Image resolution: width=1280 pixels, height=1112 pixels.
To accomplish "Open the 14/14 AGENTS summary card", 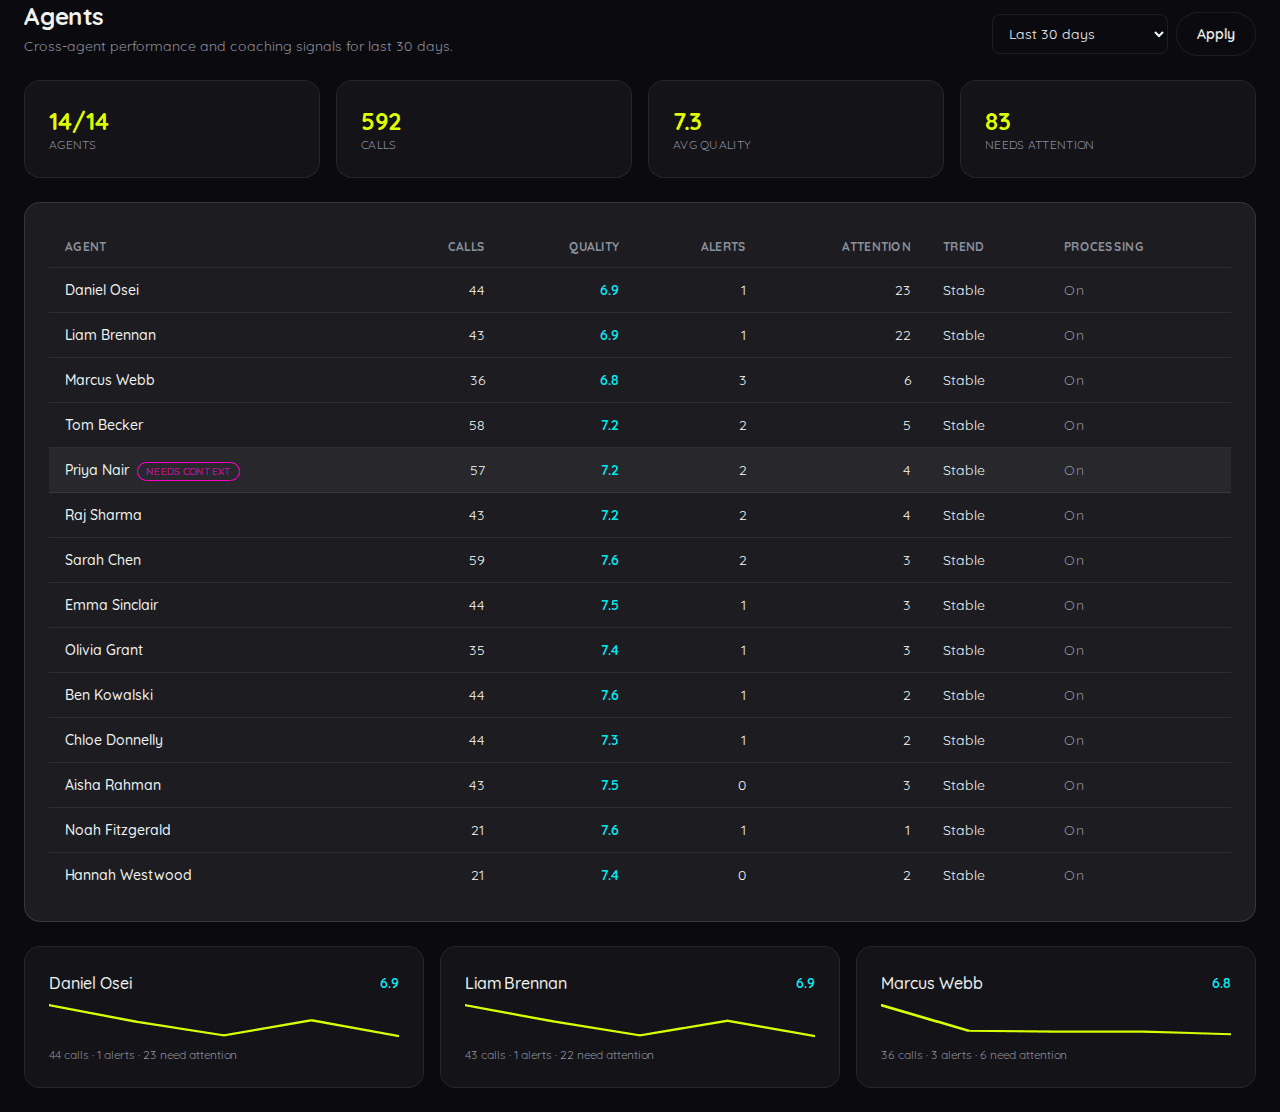I will pos(172,129).
